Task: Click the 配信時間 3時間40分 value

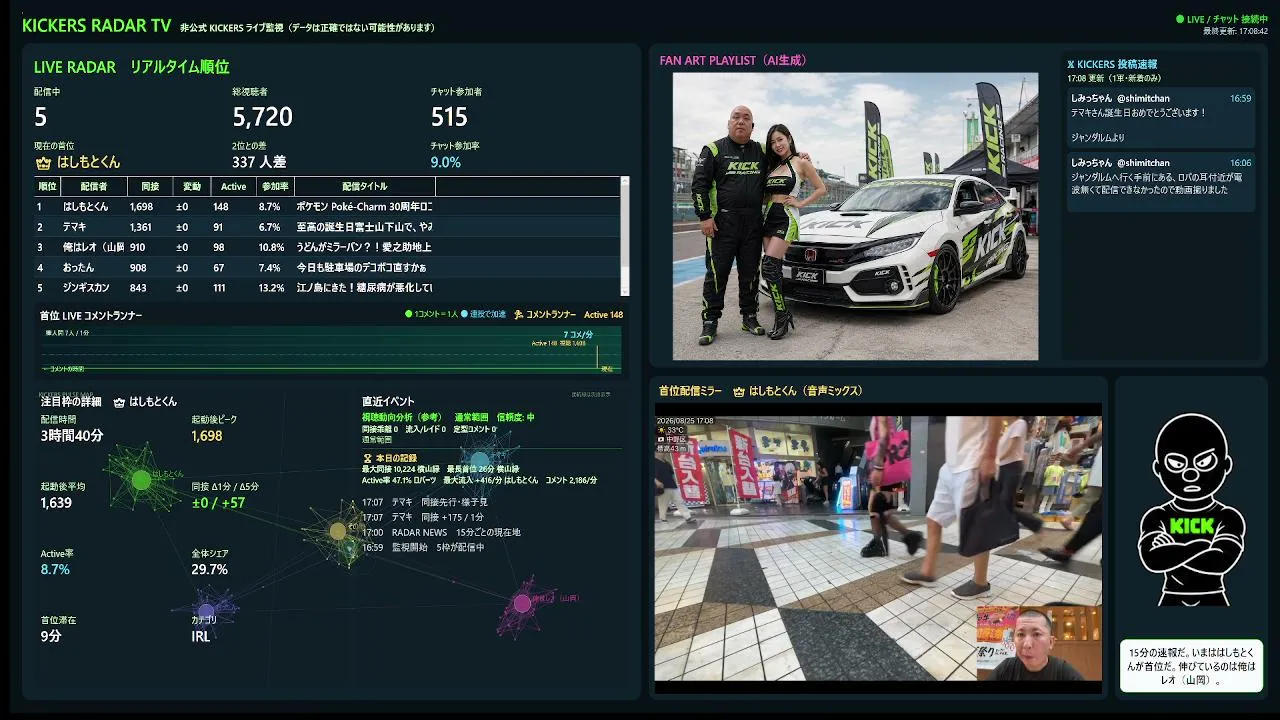Action: 72,436
